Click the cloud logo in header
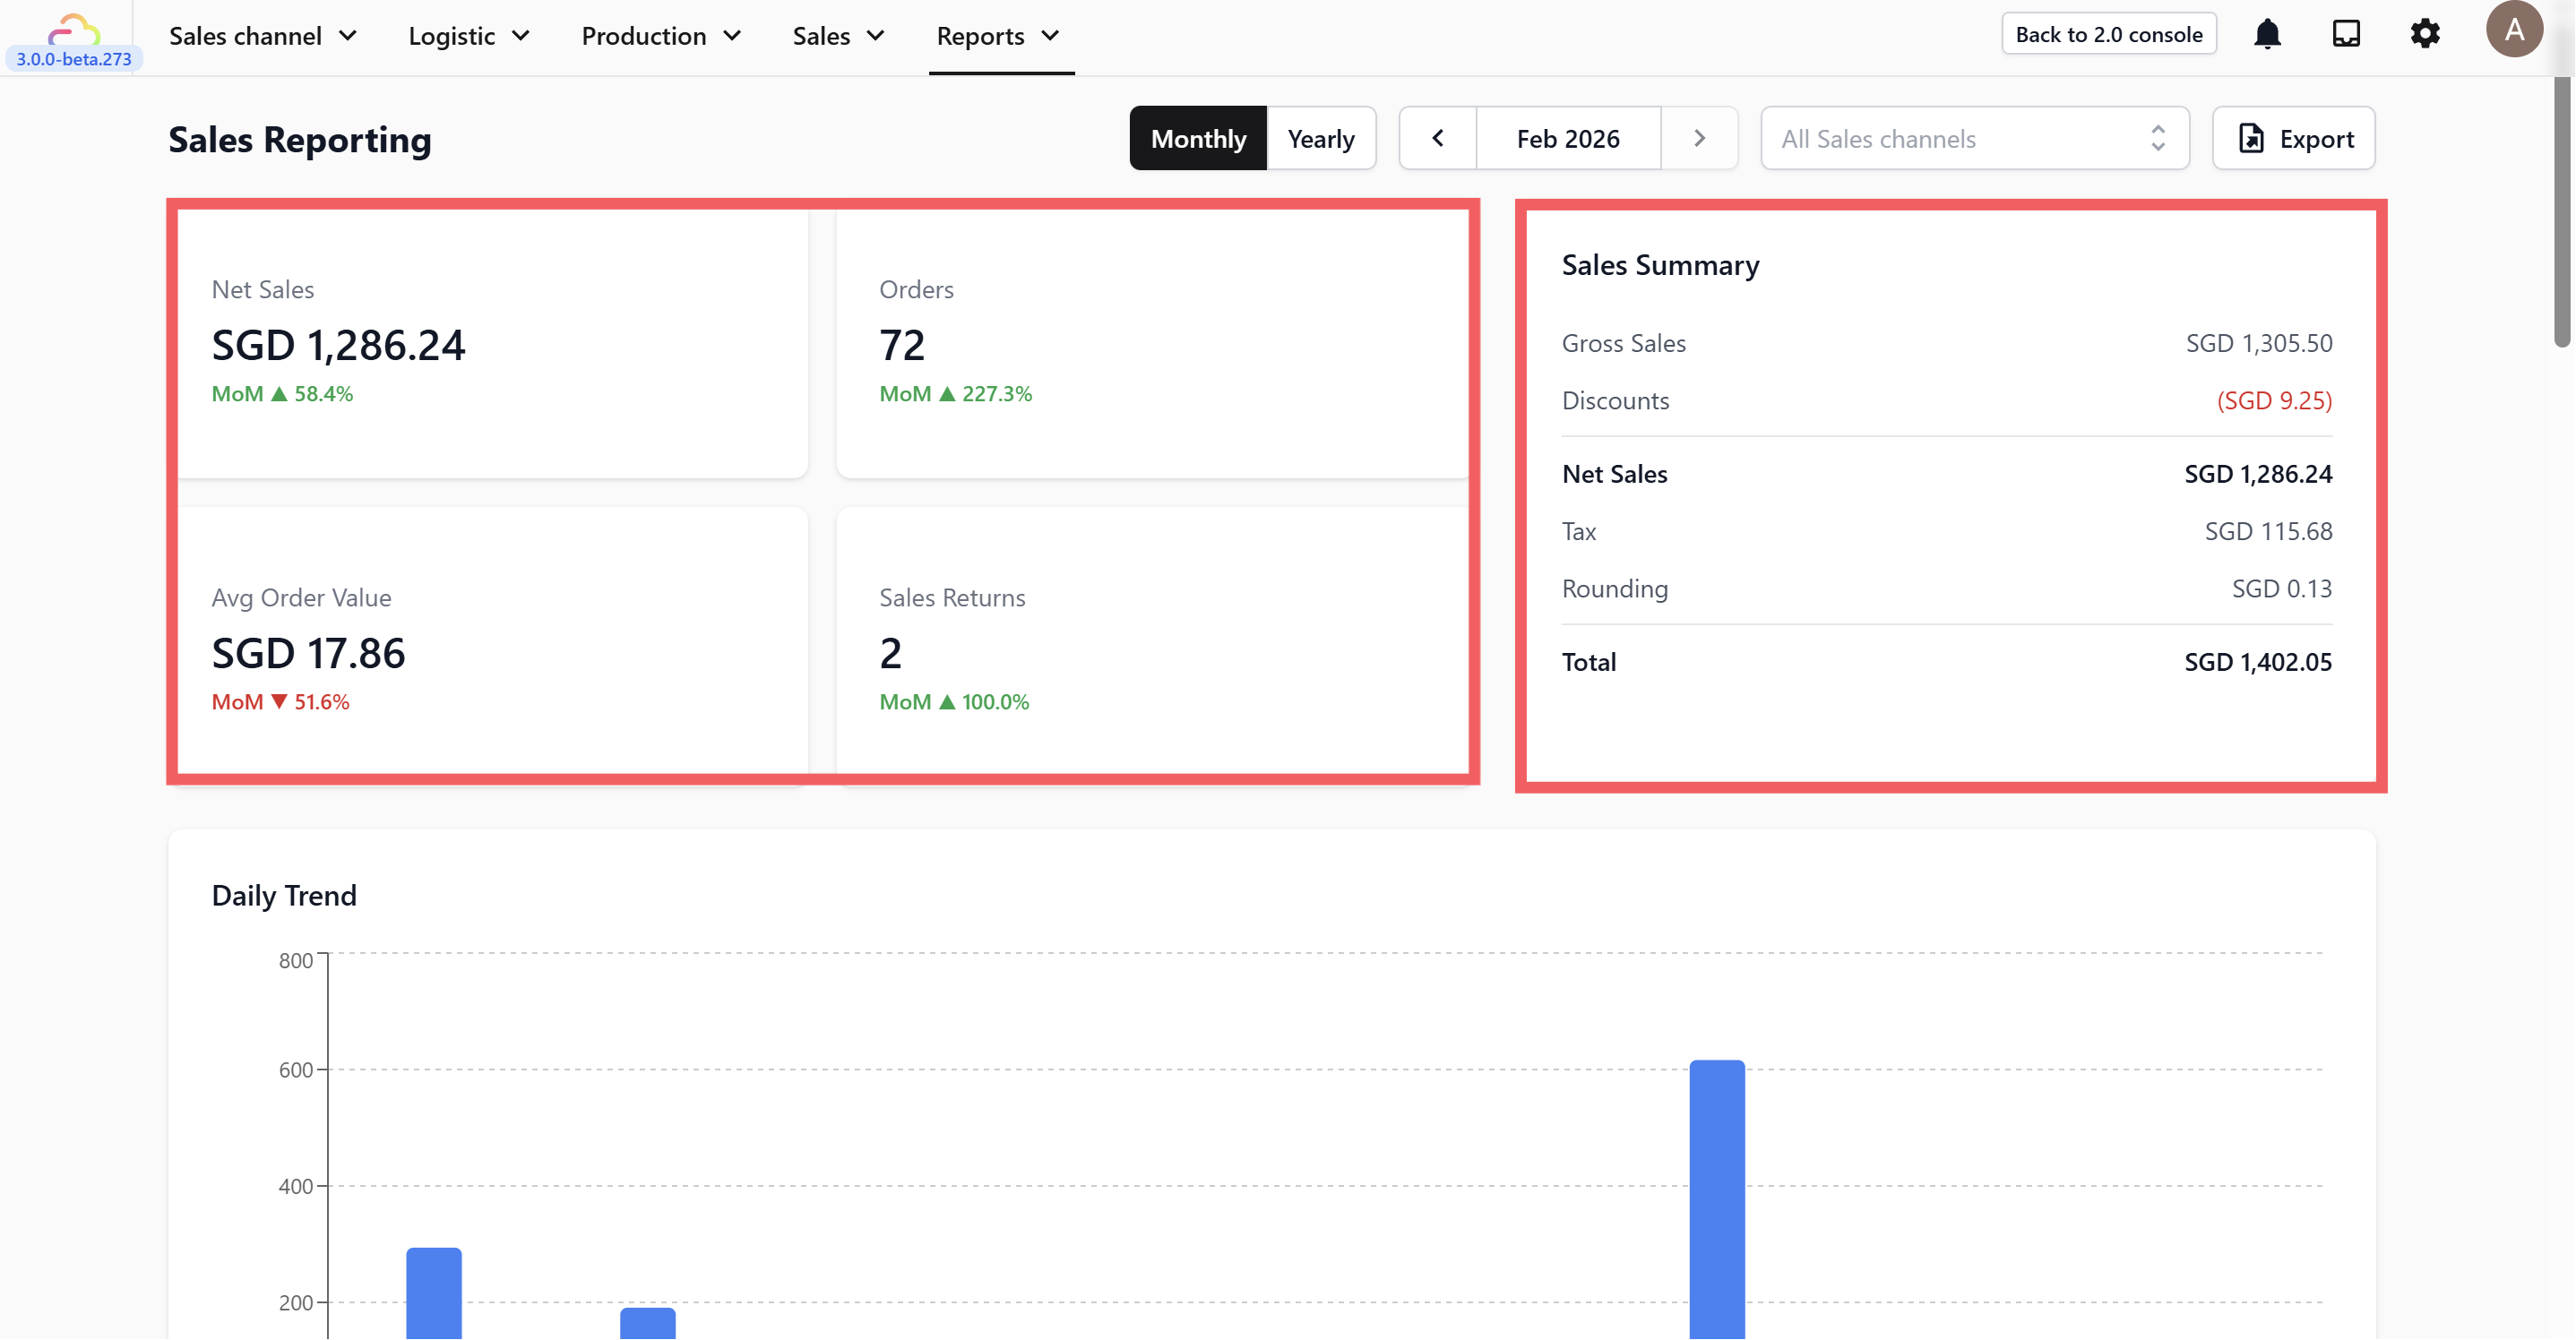2576x1340 pixels. 74,30
